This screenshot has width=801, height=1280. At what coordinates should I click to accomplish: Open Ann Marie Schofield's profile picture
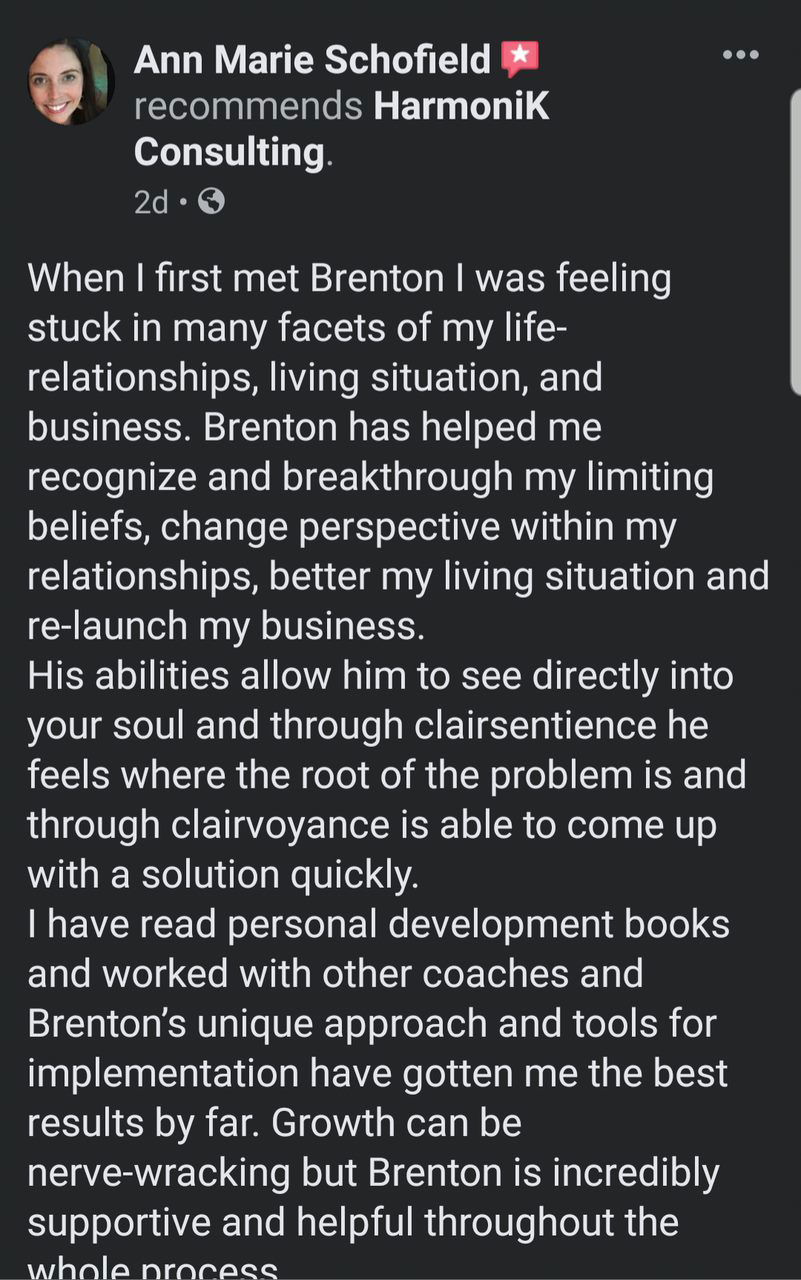(x=70, y=82)
